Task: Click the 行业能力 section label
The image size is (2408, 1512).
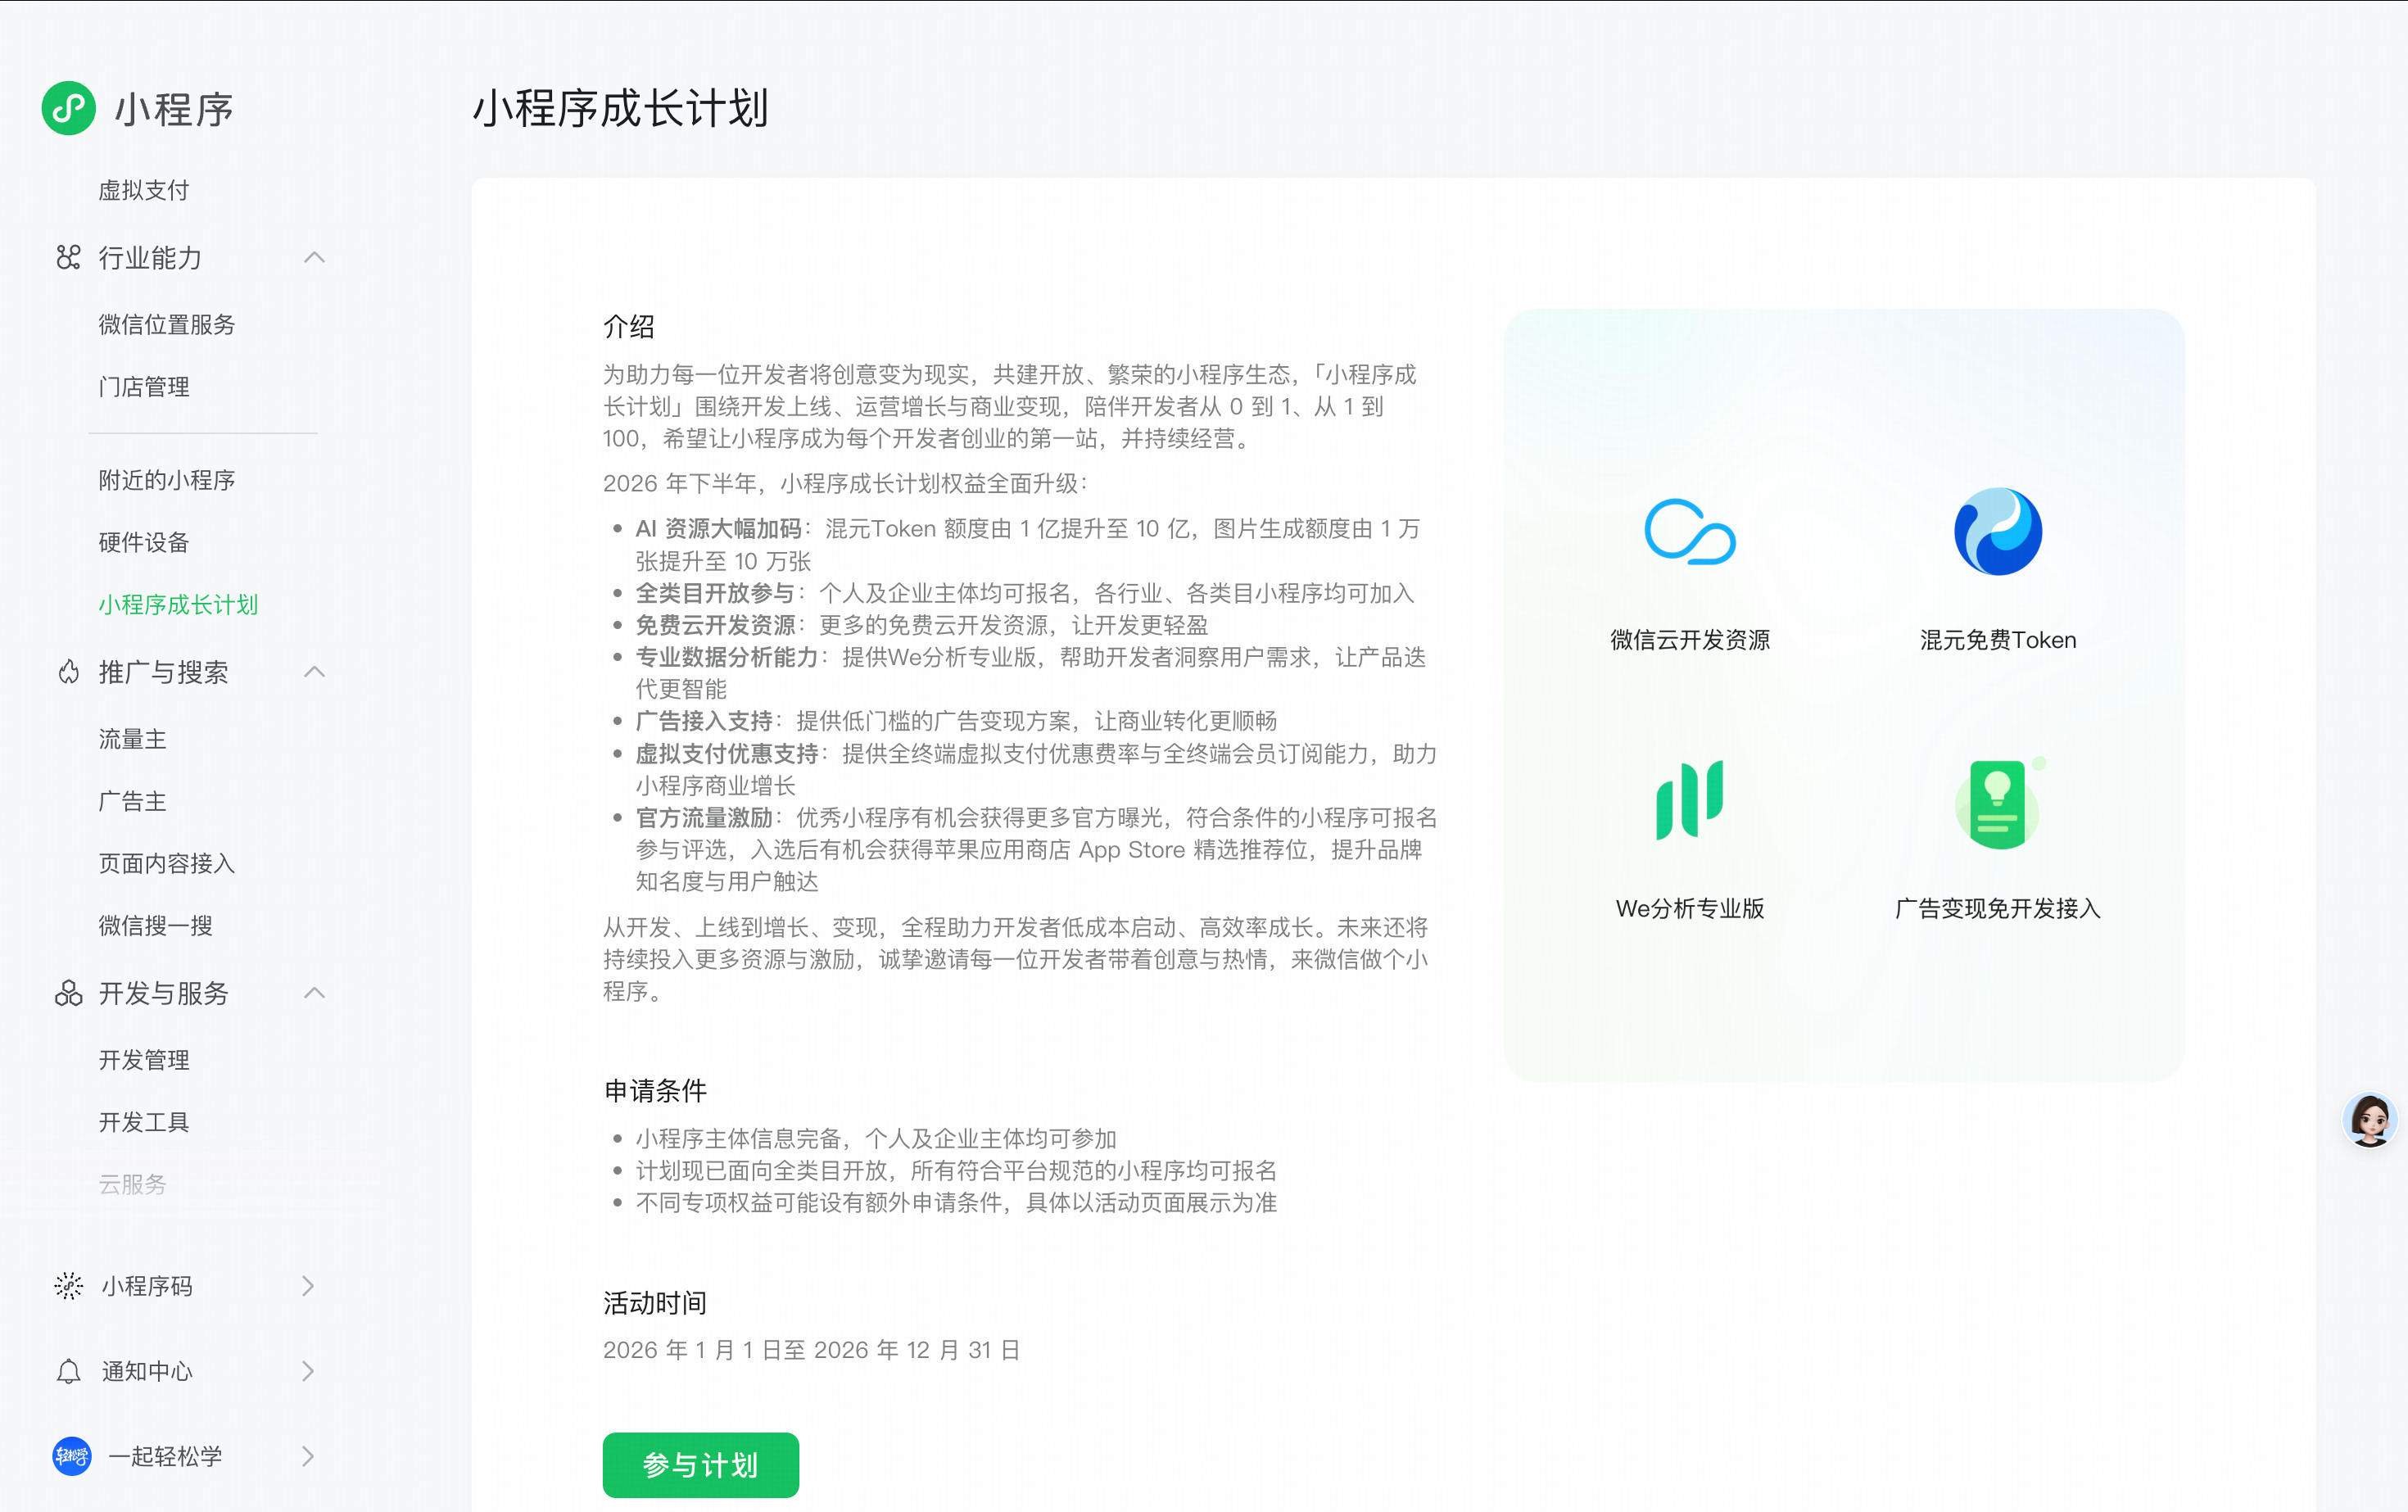Action: coord(150,258)
